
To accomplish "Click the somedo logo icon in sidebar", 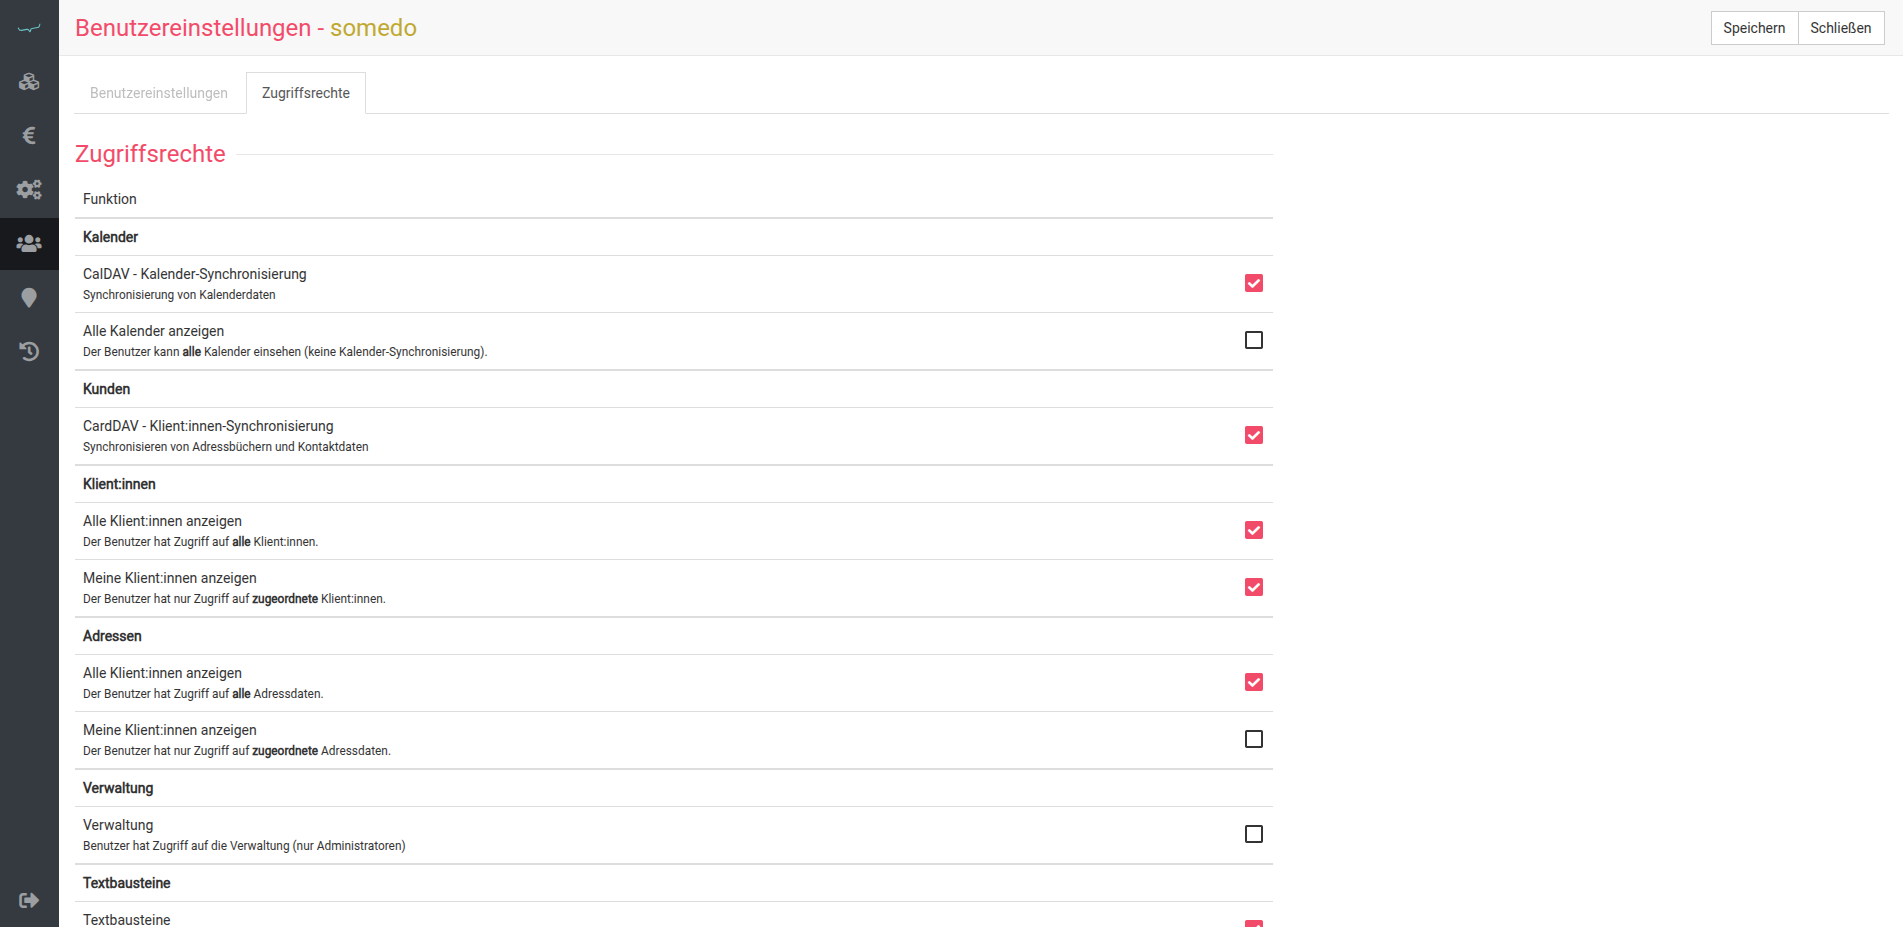I will tap(29, 28).
